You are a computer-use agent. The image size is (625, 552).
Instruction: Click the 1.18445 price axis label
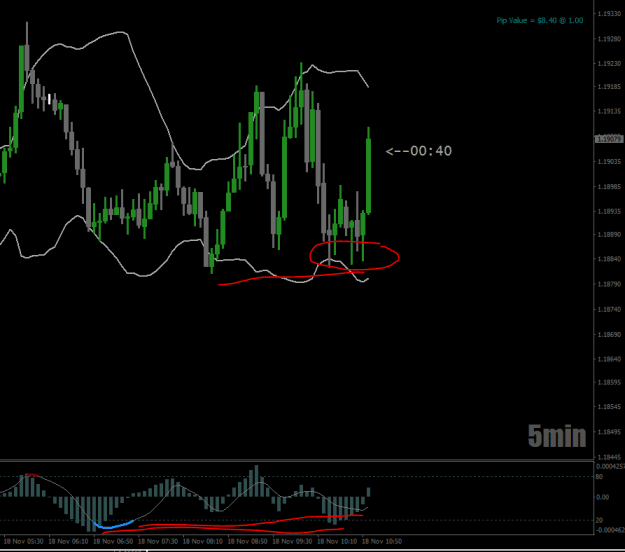coord(609,457)
